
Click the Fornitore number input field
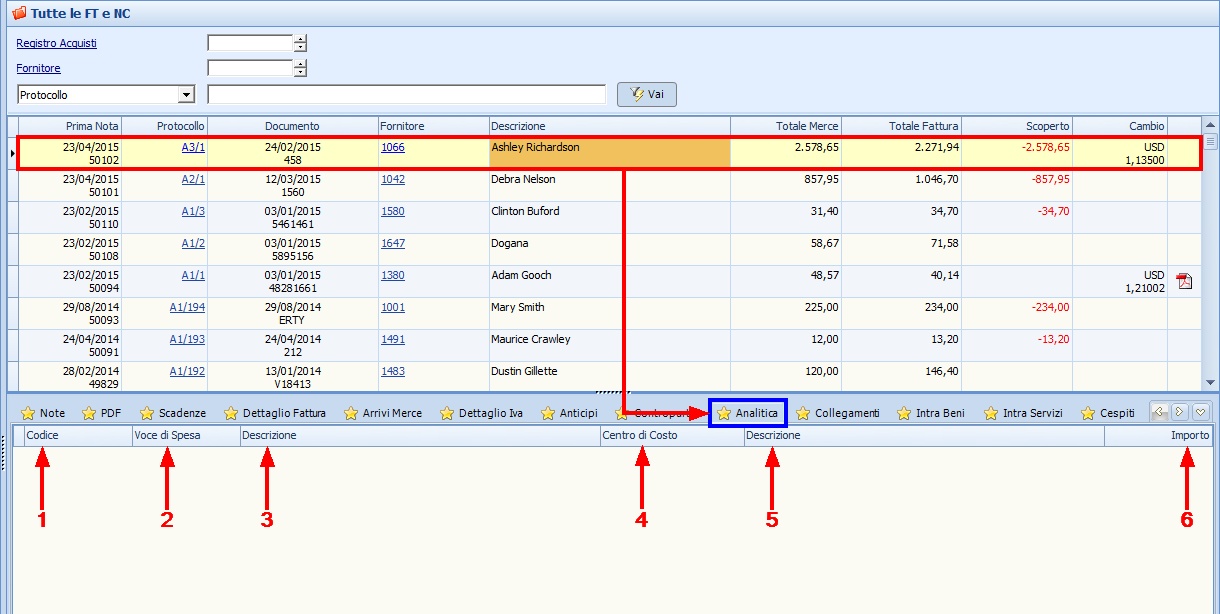tap(249, 68)
